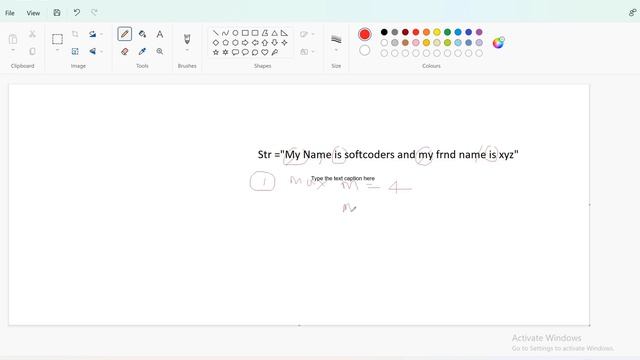Click the rectangular Selection tool
The image size is (640, 360).
[57, 39]
